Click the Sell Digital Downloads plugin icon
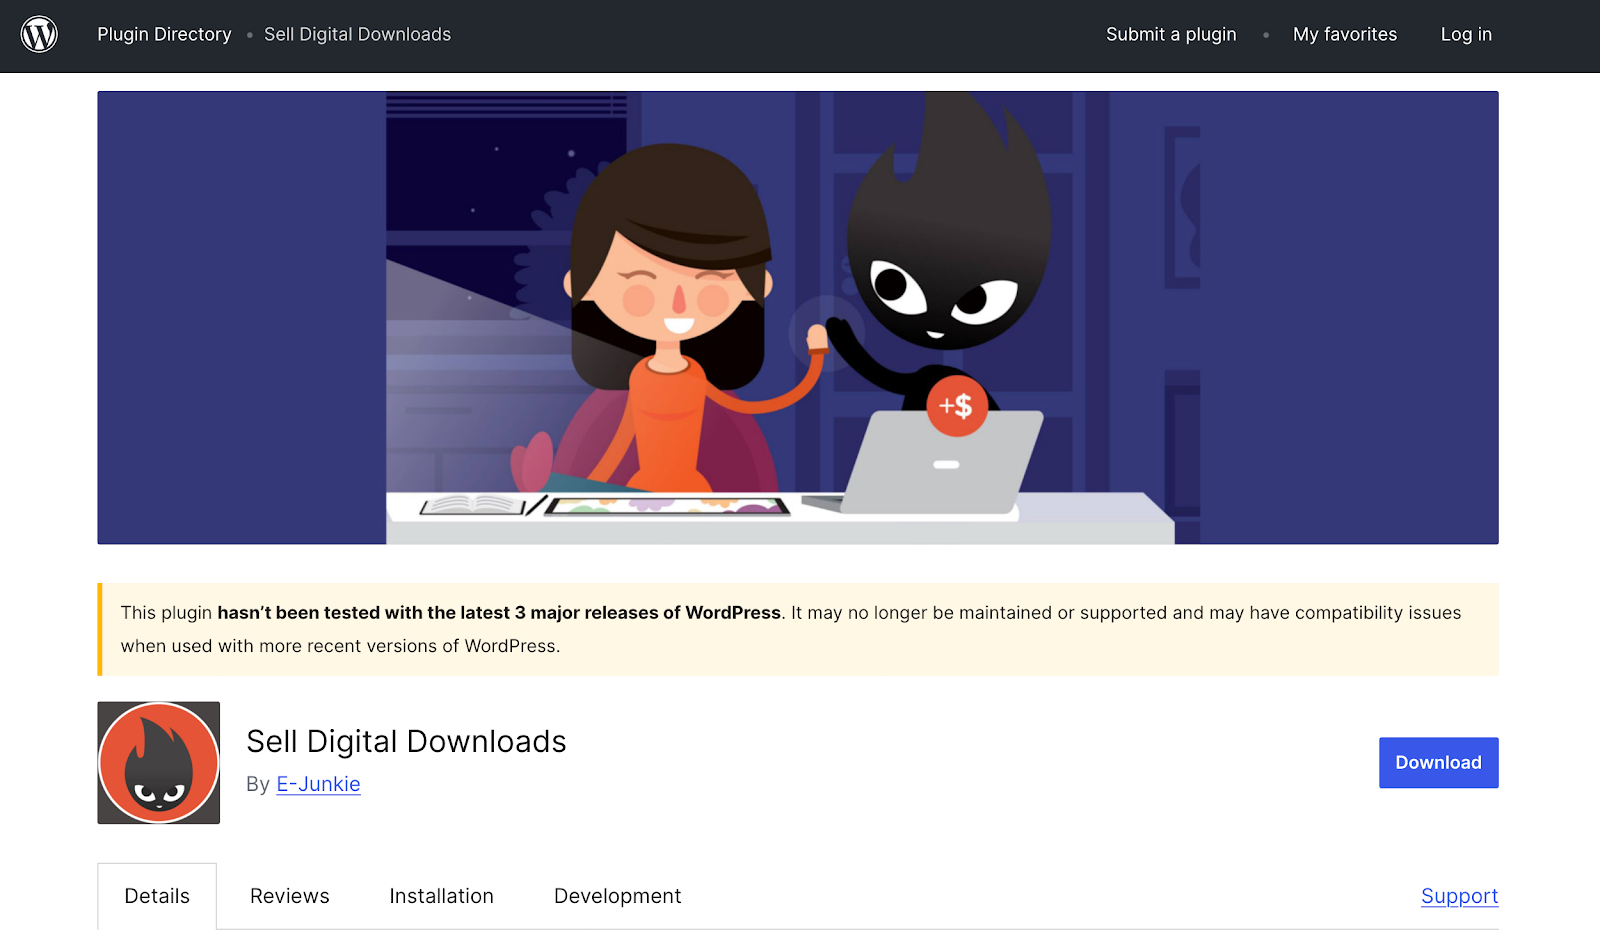The width and height of the screenshot is (1600, 948). 157,763
